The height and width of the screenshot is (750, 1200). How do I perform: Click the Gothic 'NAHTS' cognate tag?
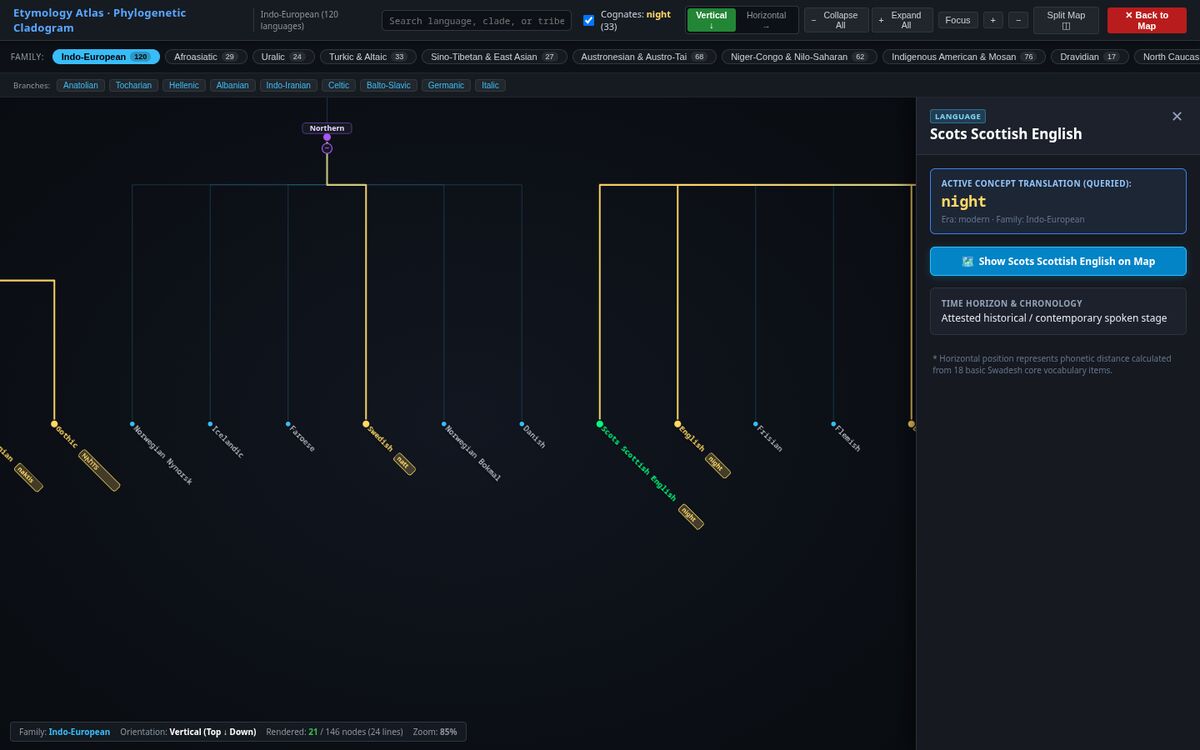pos(100,470)
